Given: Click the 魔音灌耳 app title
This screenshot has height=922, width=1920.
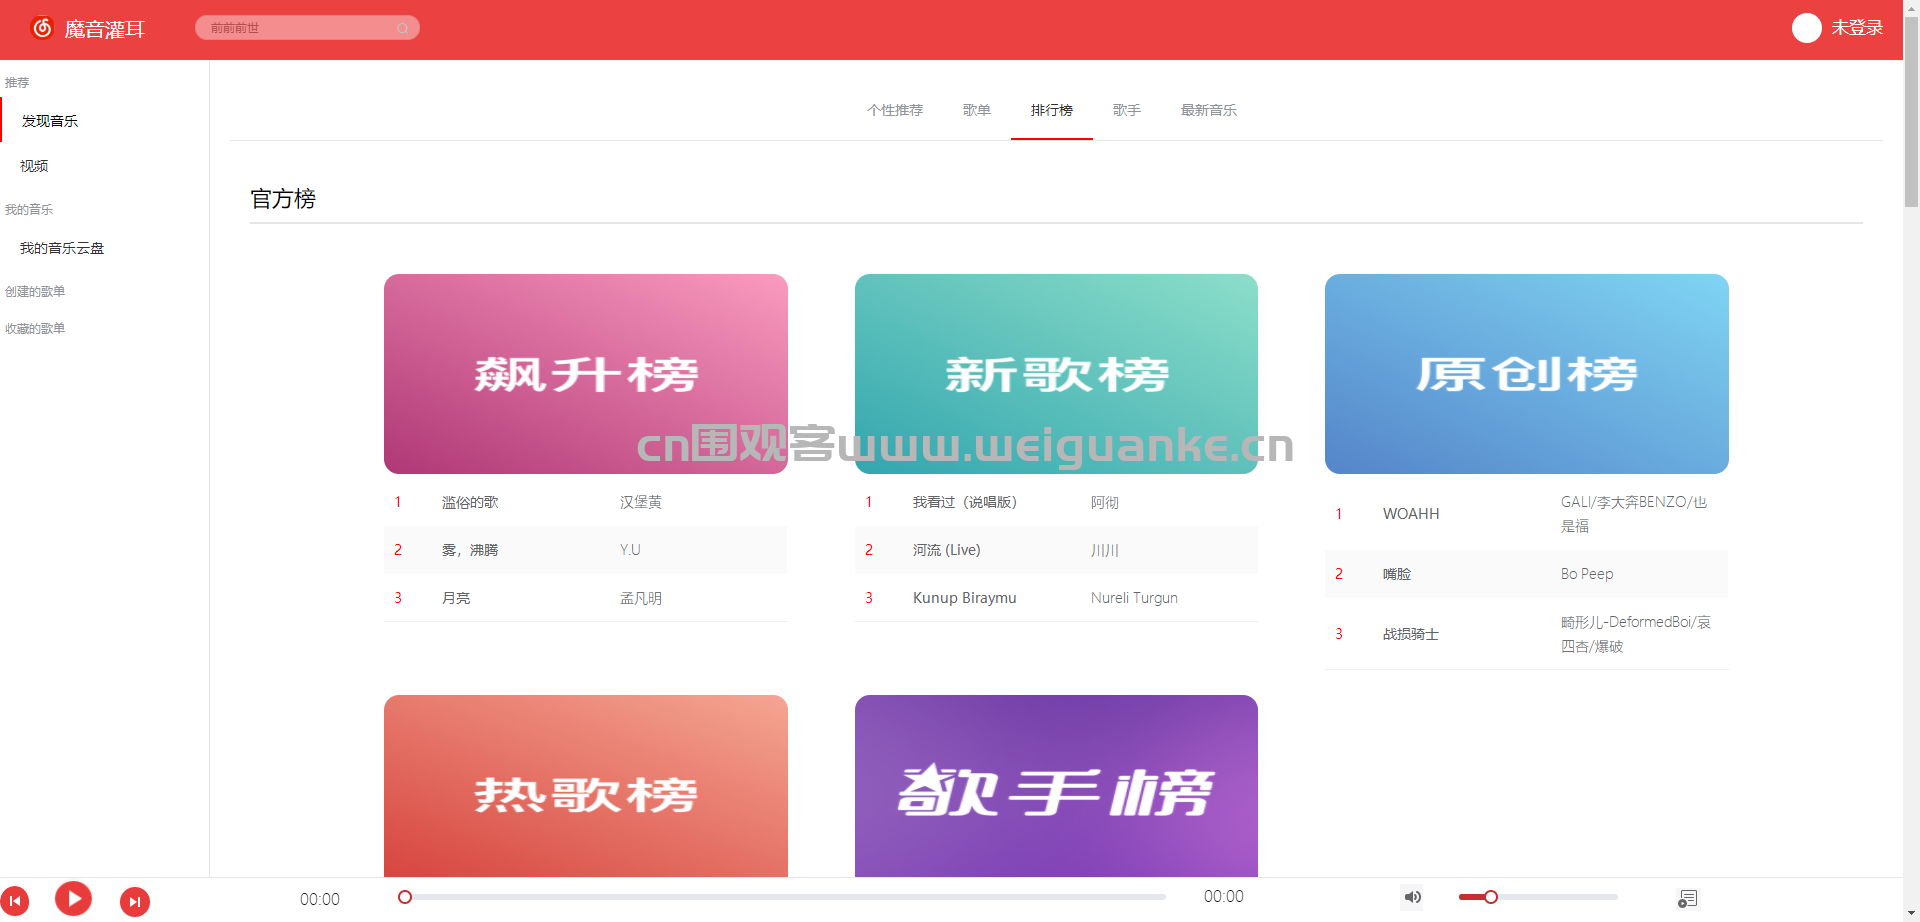Looking at the screenshot, I should click(x=105, y=29).
